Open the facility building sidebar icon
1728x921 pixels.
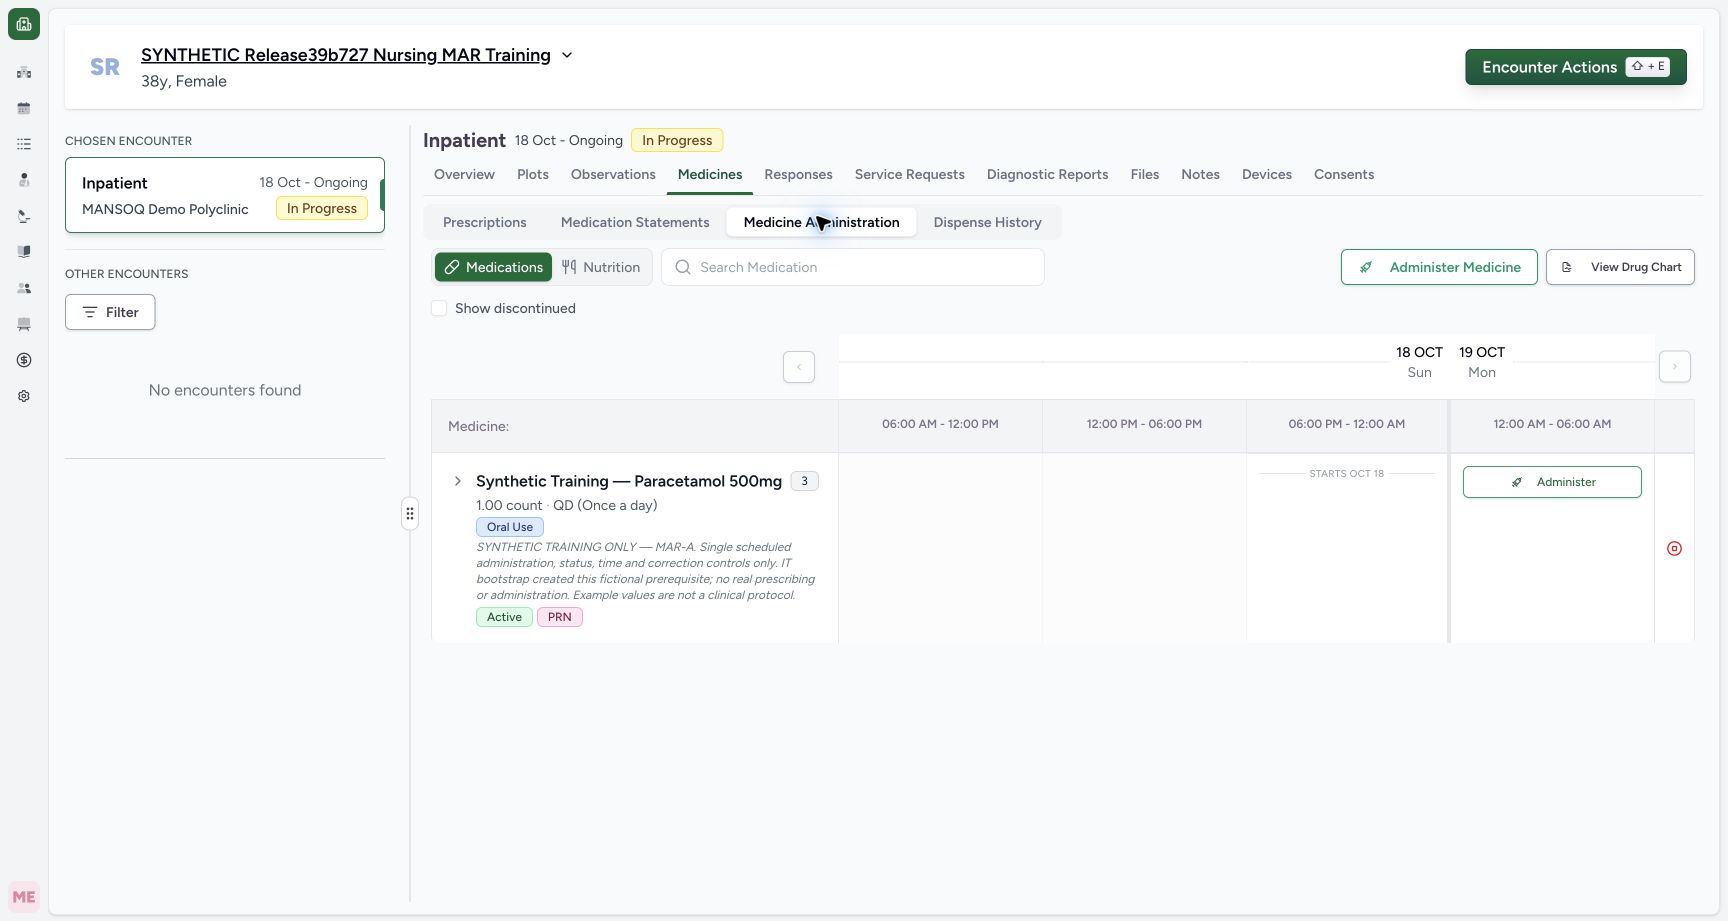tap(24, 72)
